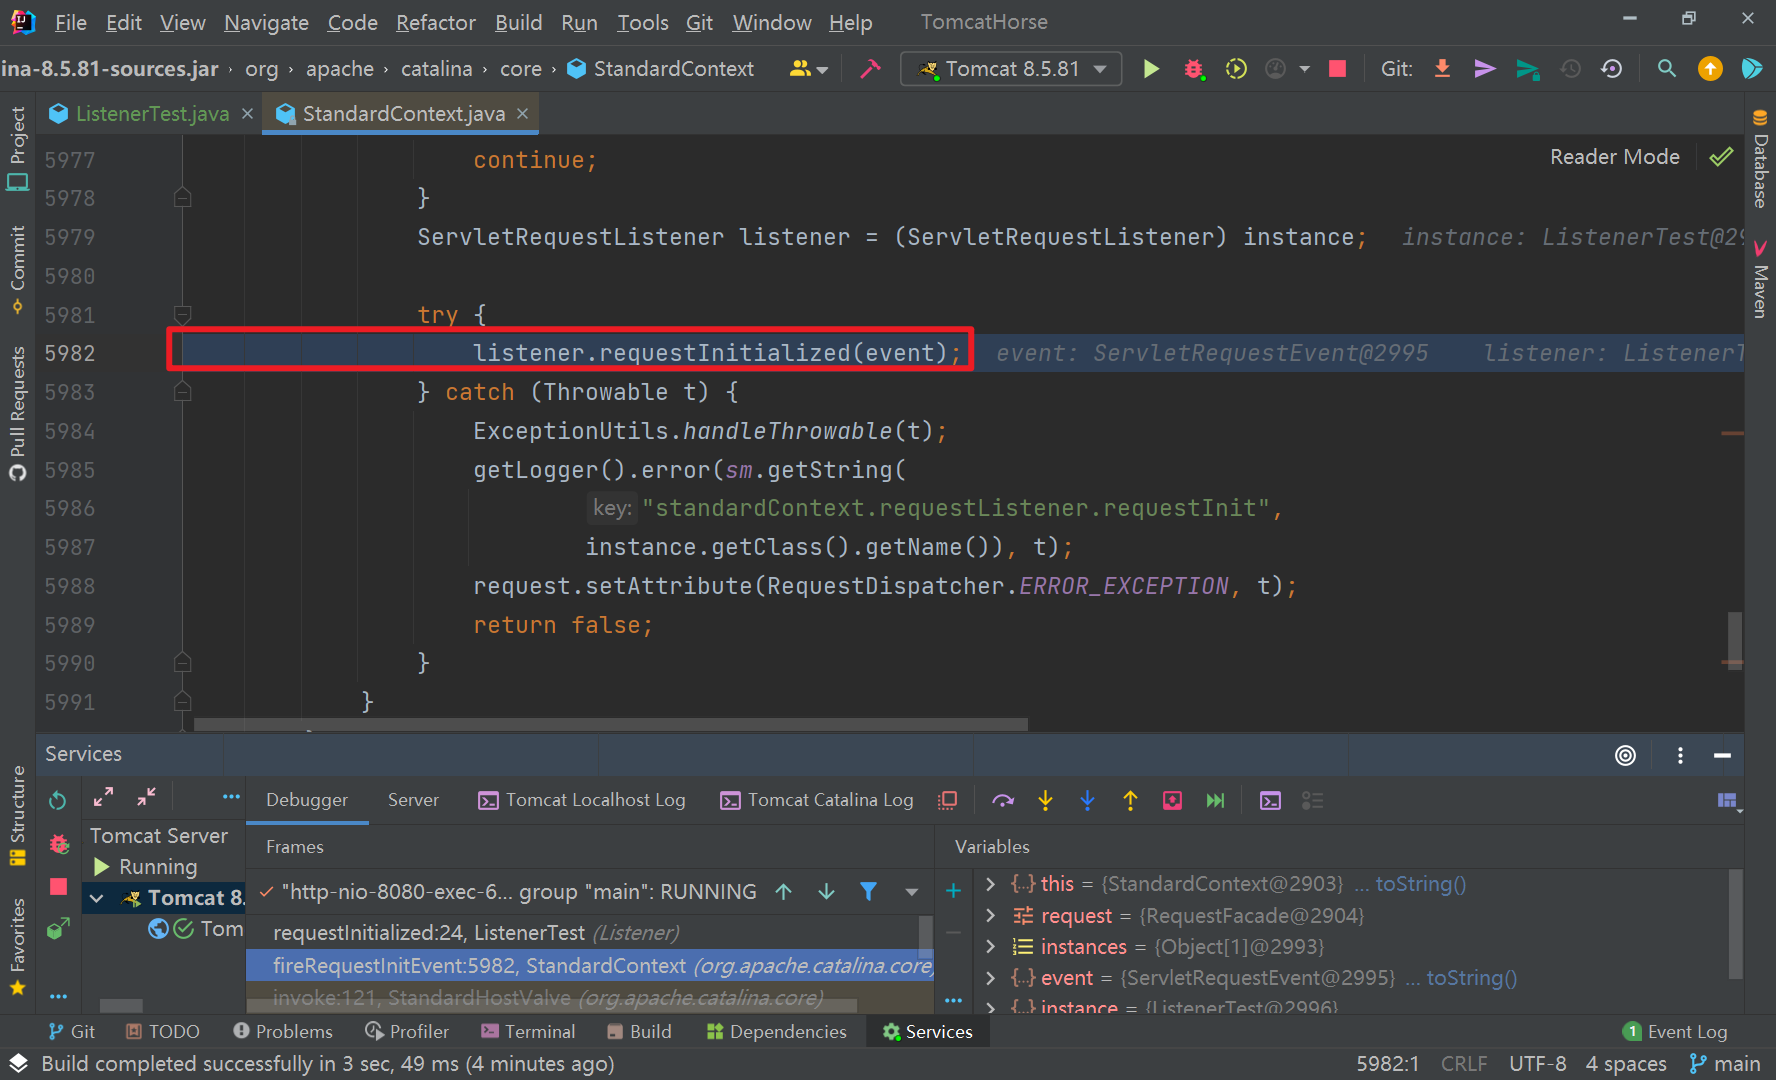This screenshot has height=1080, width=1776.
Task: Click the Run to Cursor icon
Action: pyautogui.click(x=1215, y=800)
